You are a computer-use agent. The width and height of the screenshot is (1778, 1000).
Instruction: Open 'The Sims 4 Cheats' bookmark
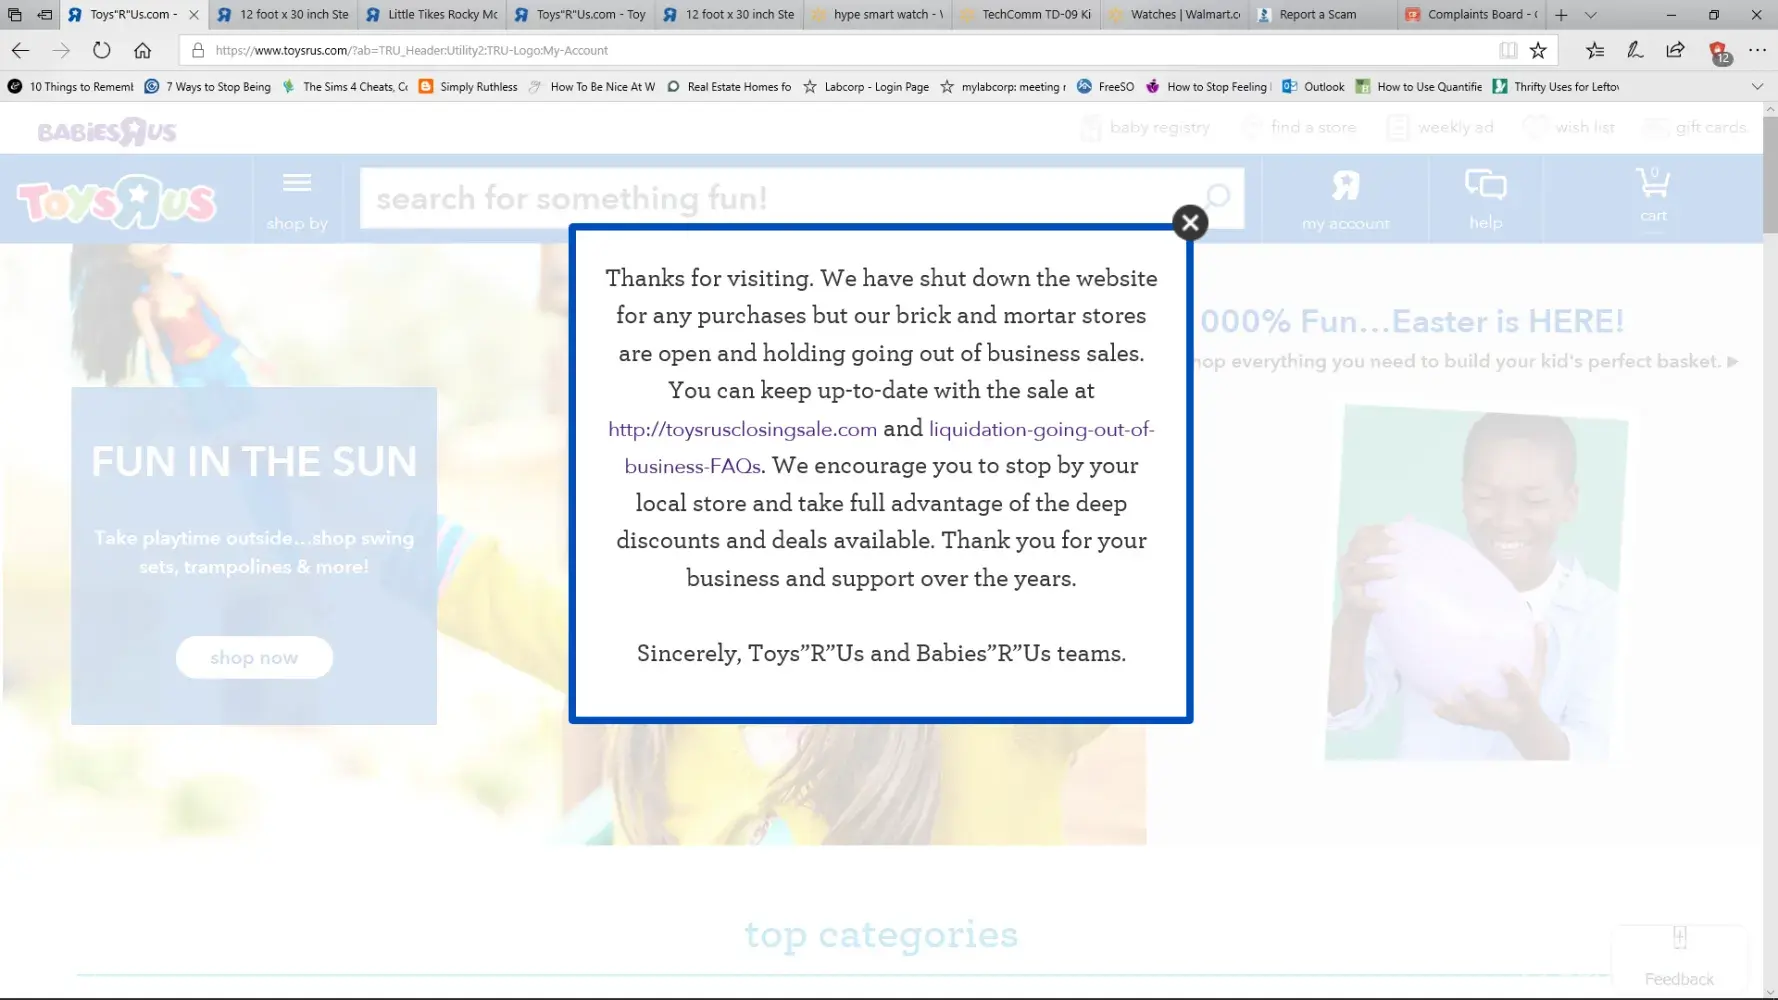[345, 87]
